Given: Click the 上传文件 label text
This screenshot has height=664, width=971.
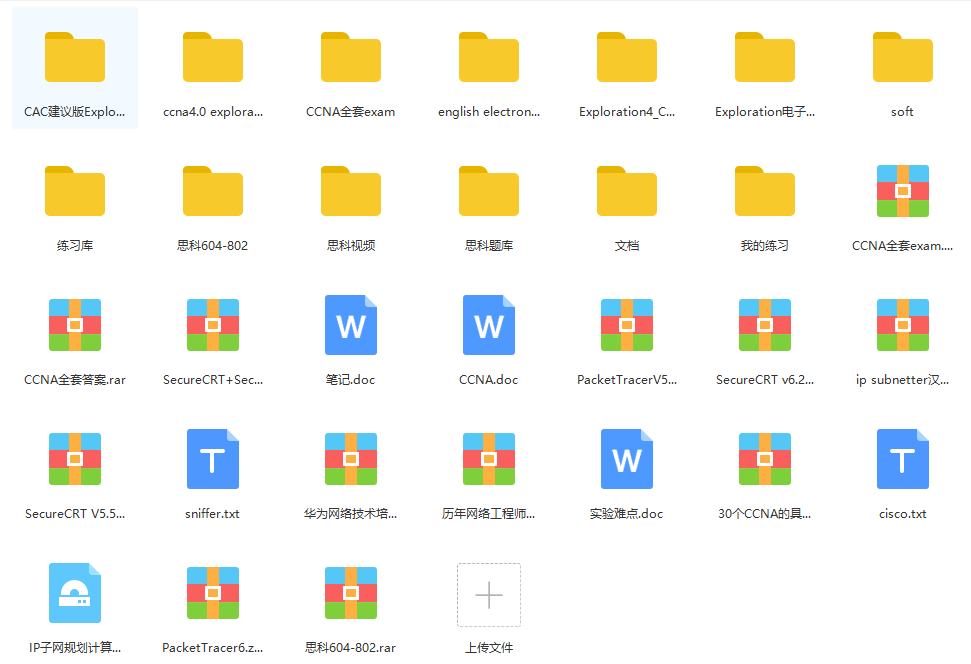Looking at the screenshot, I should coord(489,648).
